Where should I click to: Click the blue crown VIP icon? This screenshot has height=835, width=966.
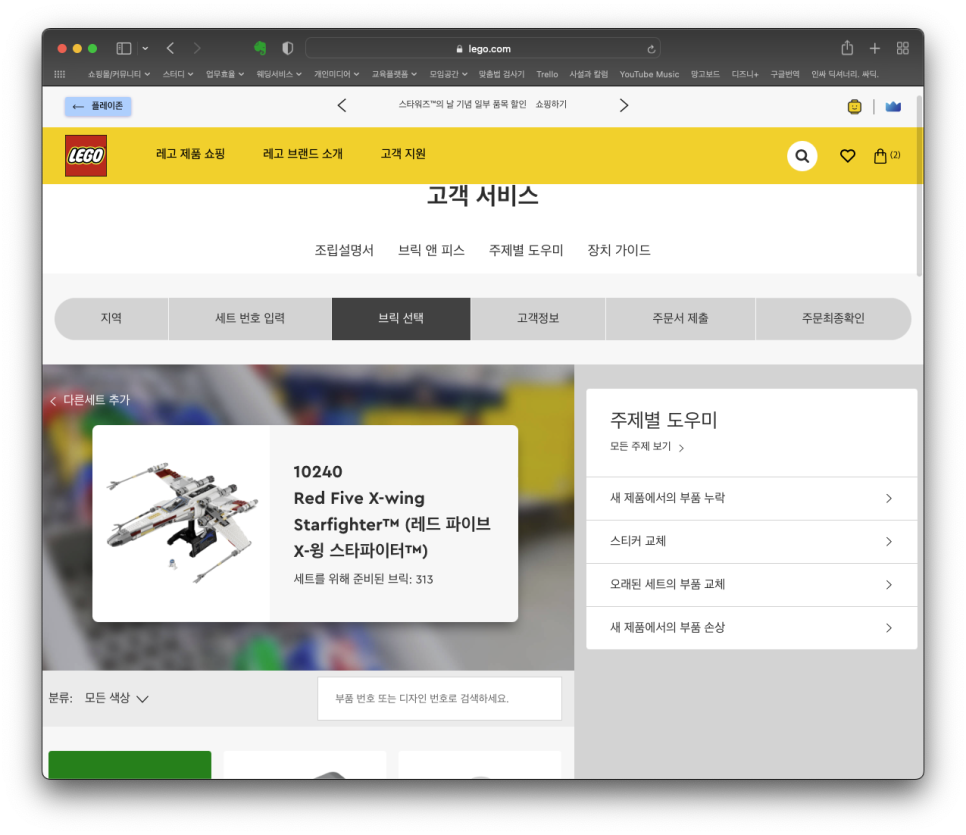coord(893,107)
